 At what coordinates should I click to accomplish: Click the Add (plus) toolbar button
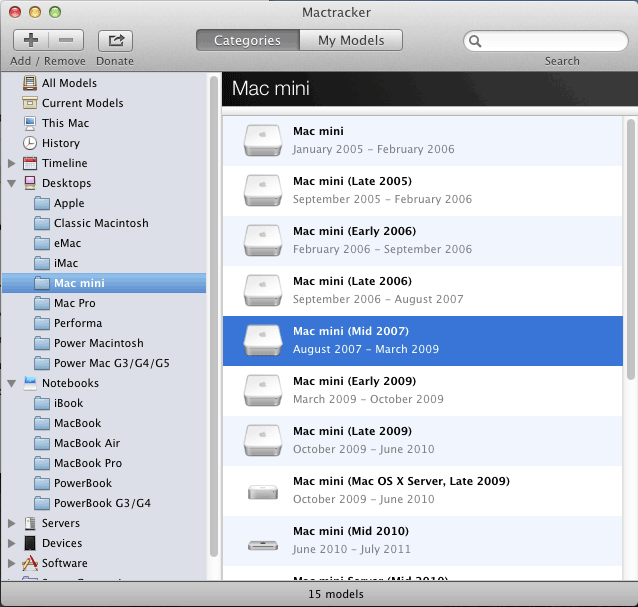[x=31, y=40]
